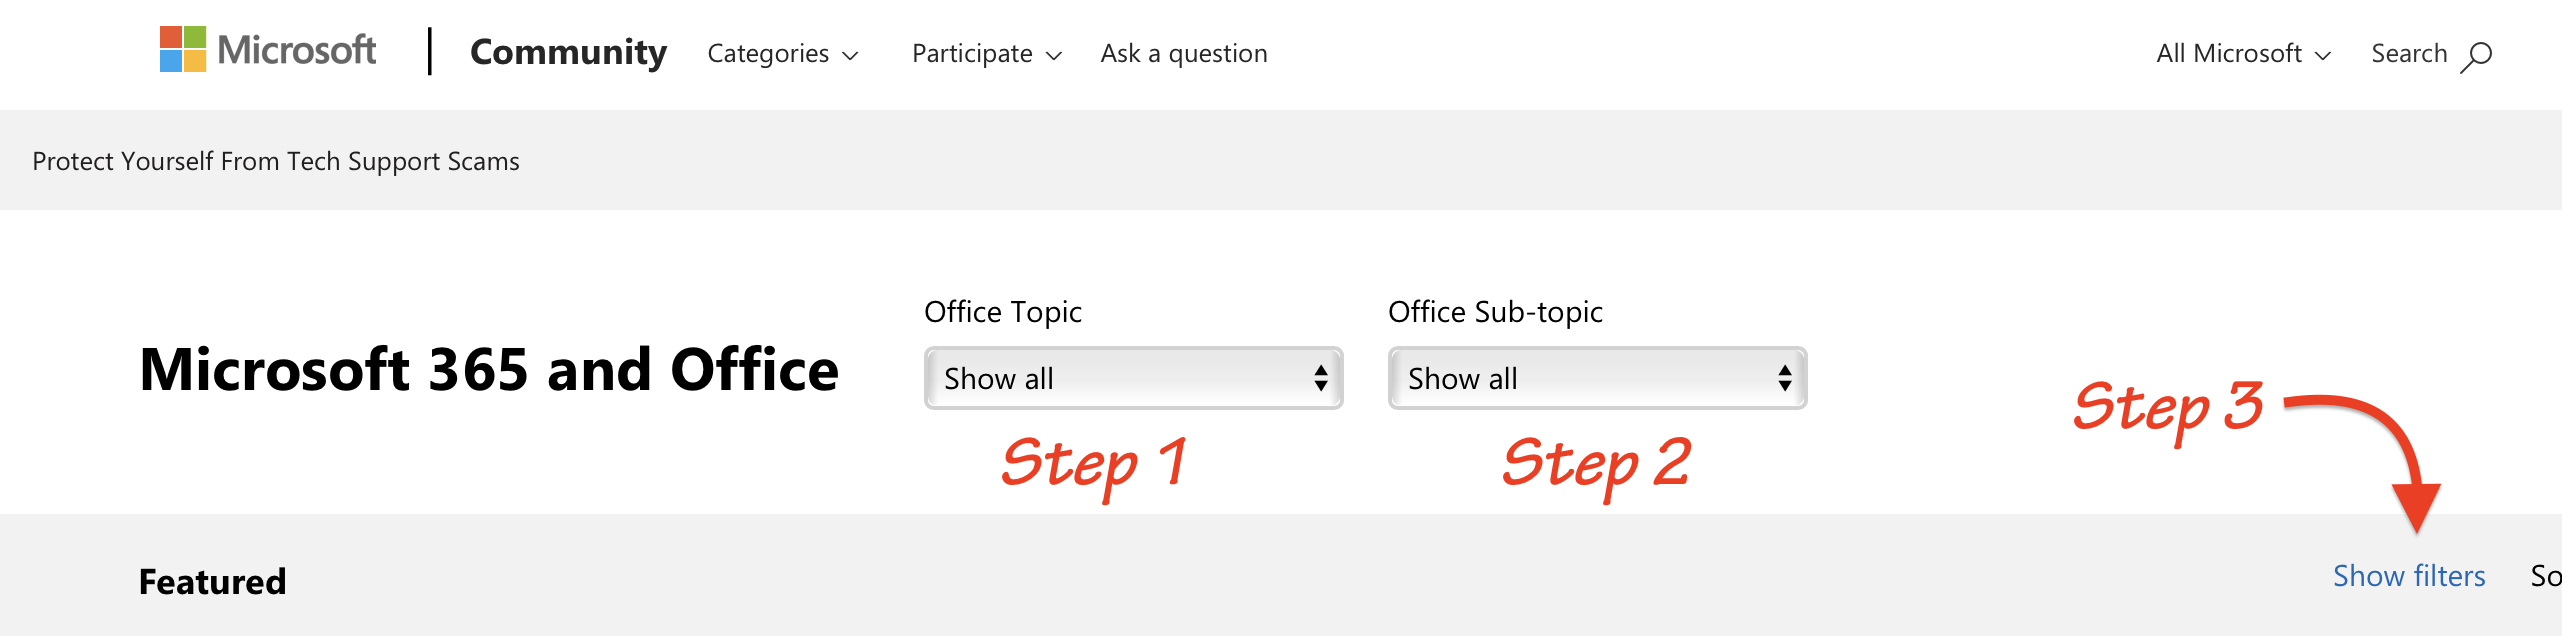The height and width of the screenshot is (636, 2562).
Task: Click the chevron beside Participate
Action: (1053, 56)
